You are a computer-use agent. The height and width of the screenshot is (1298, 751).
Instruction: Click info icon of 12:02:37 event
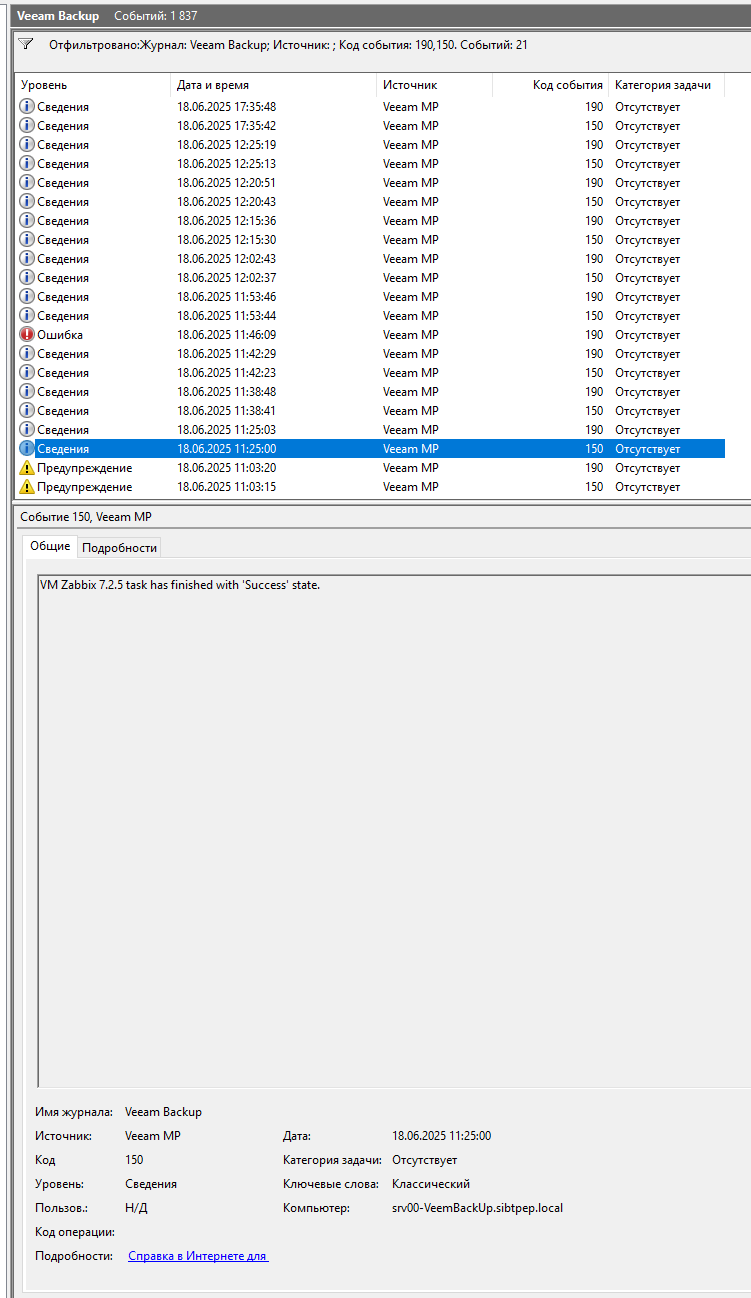(27, 278)
